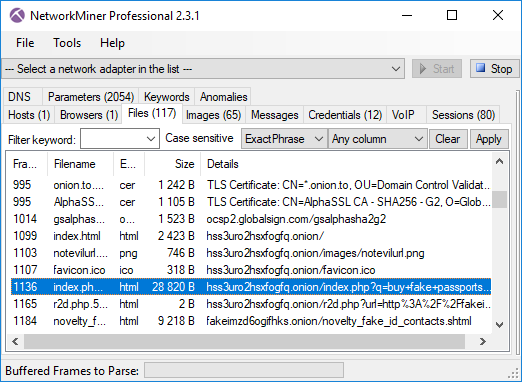
Task: Click the Apply filter button
Action: tap(489, 139)
